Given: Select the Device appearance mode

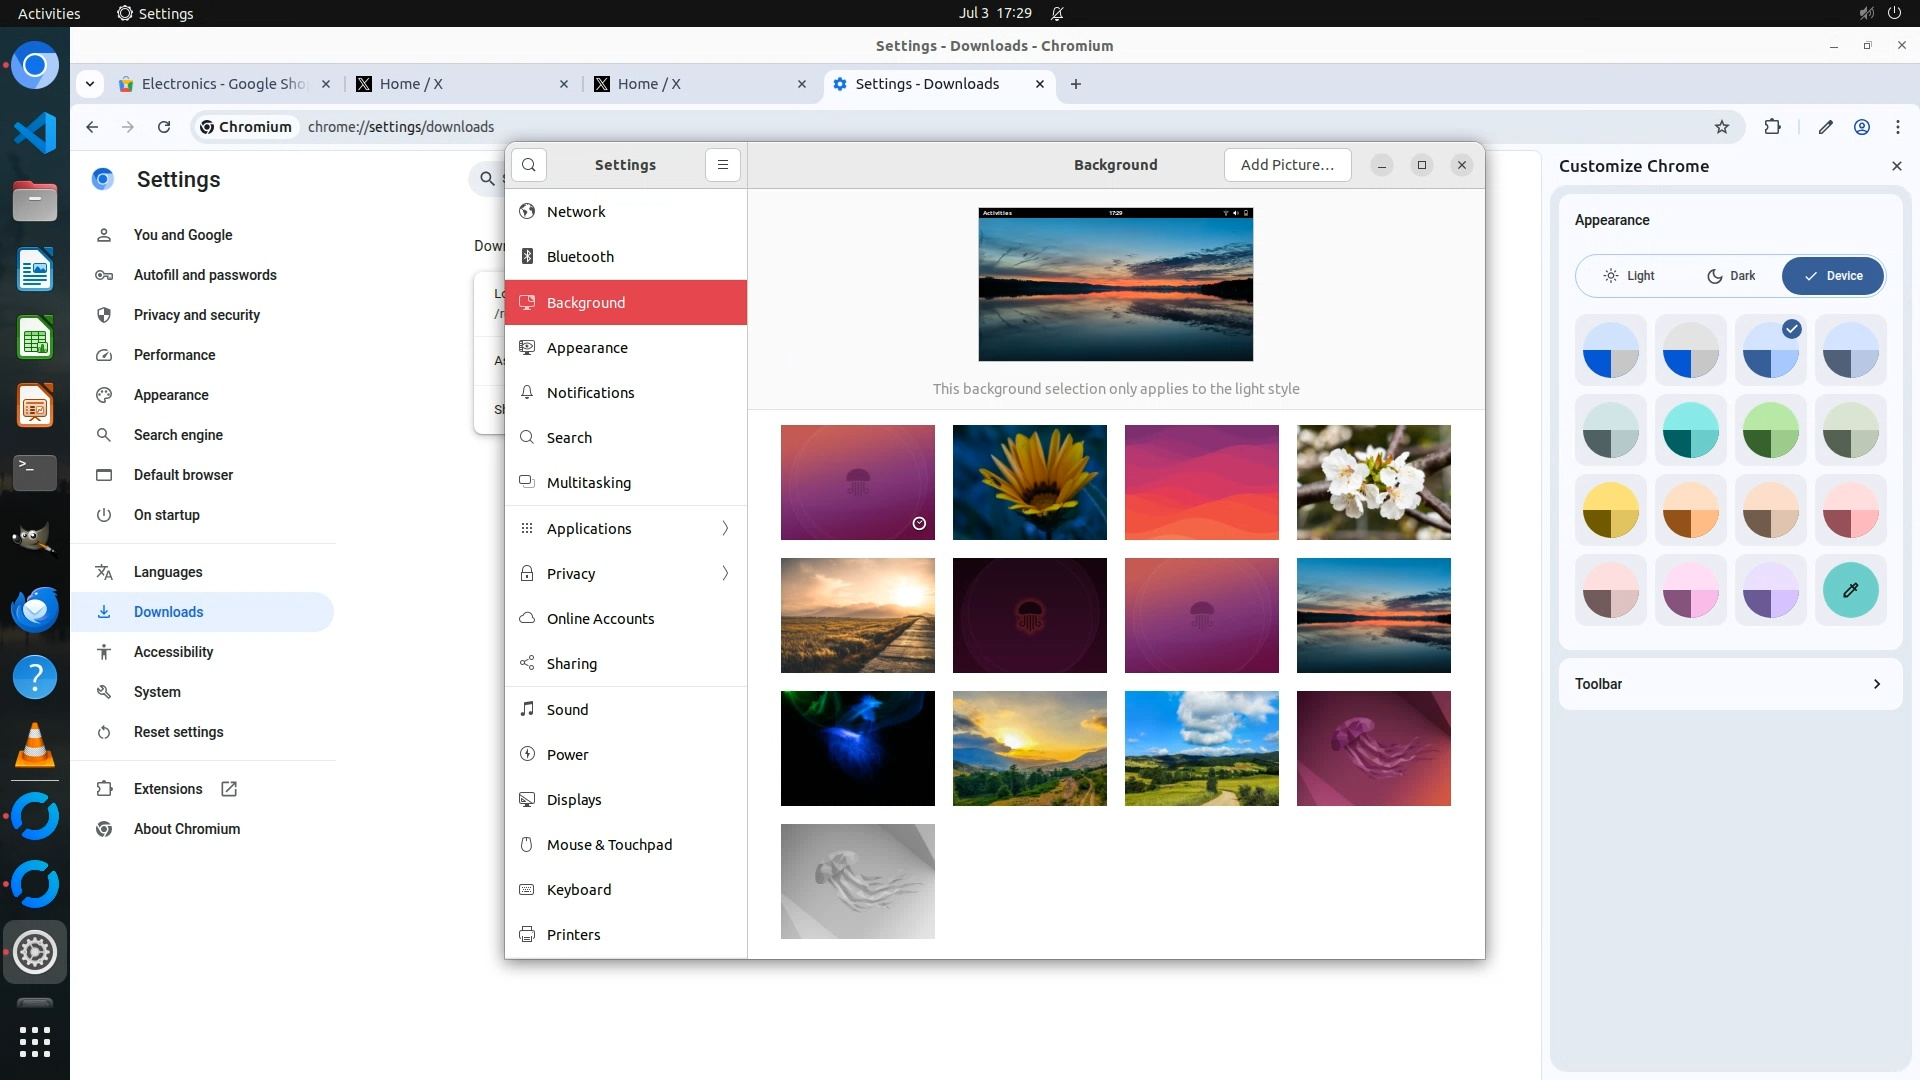Looking at the screenshot, I should pyautogui.click(x=1833, y=276).
